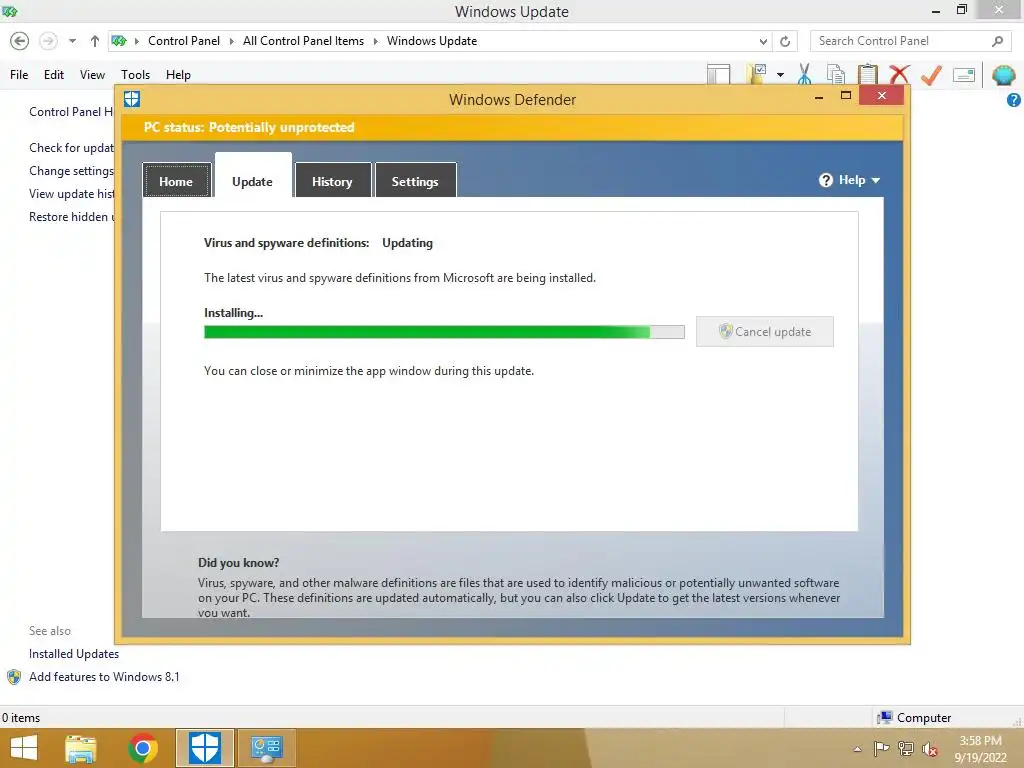Open the File menu
The width and height of the screenshot is (1024, 768).
point(19,74)
